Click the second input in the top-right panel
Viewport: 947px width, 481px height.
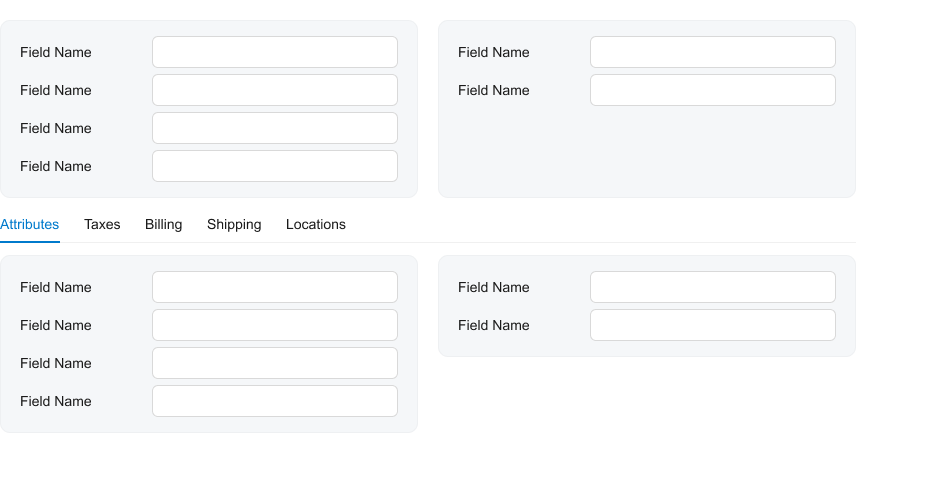[x=713, y=90]
